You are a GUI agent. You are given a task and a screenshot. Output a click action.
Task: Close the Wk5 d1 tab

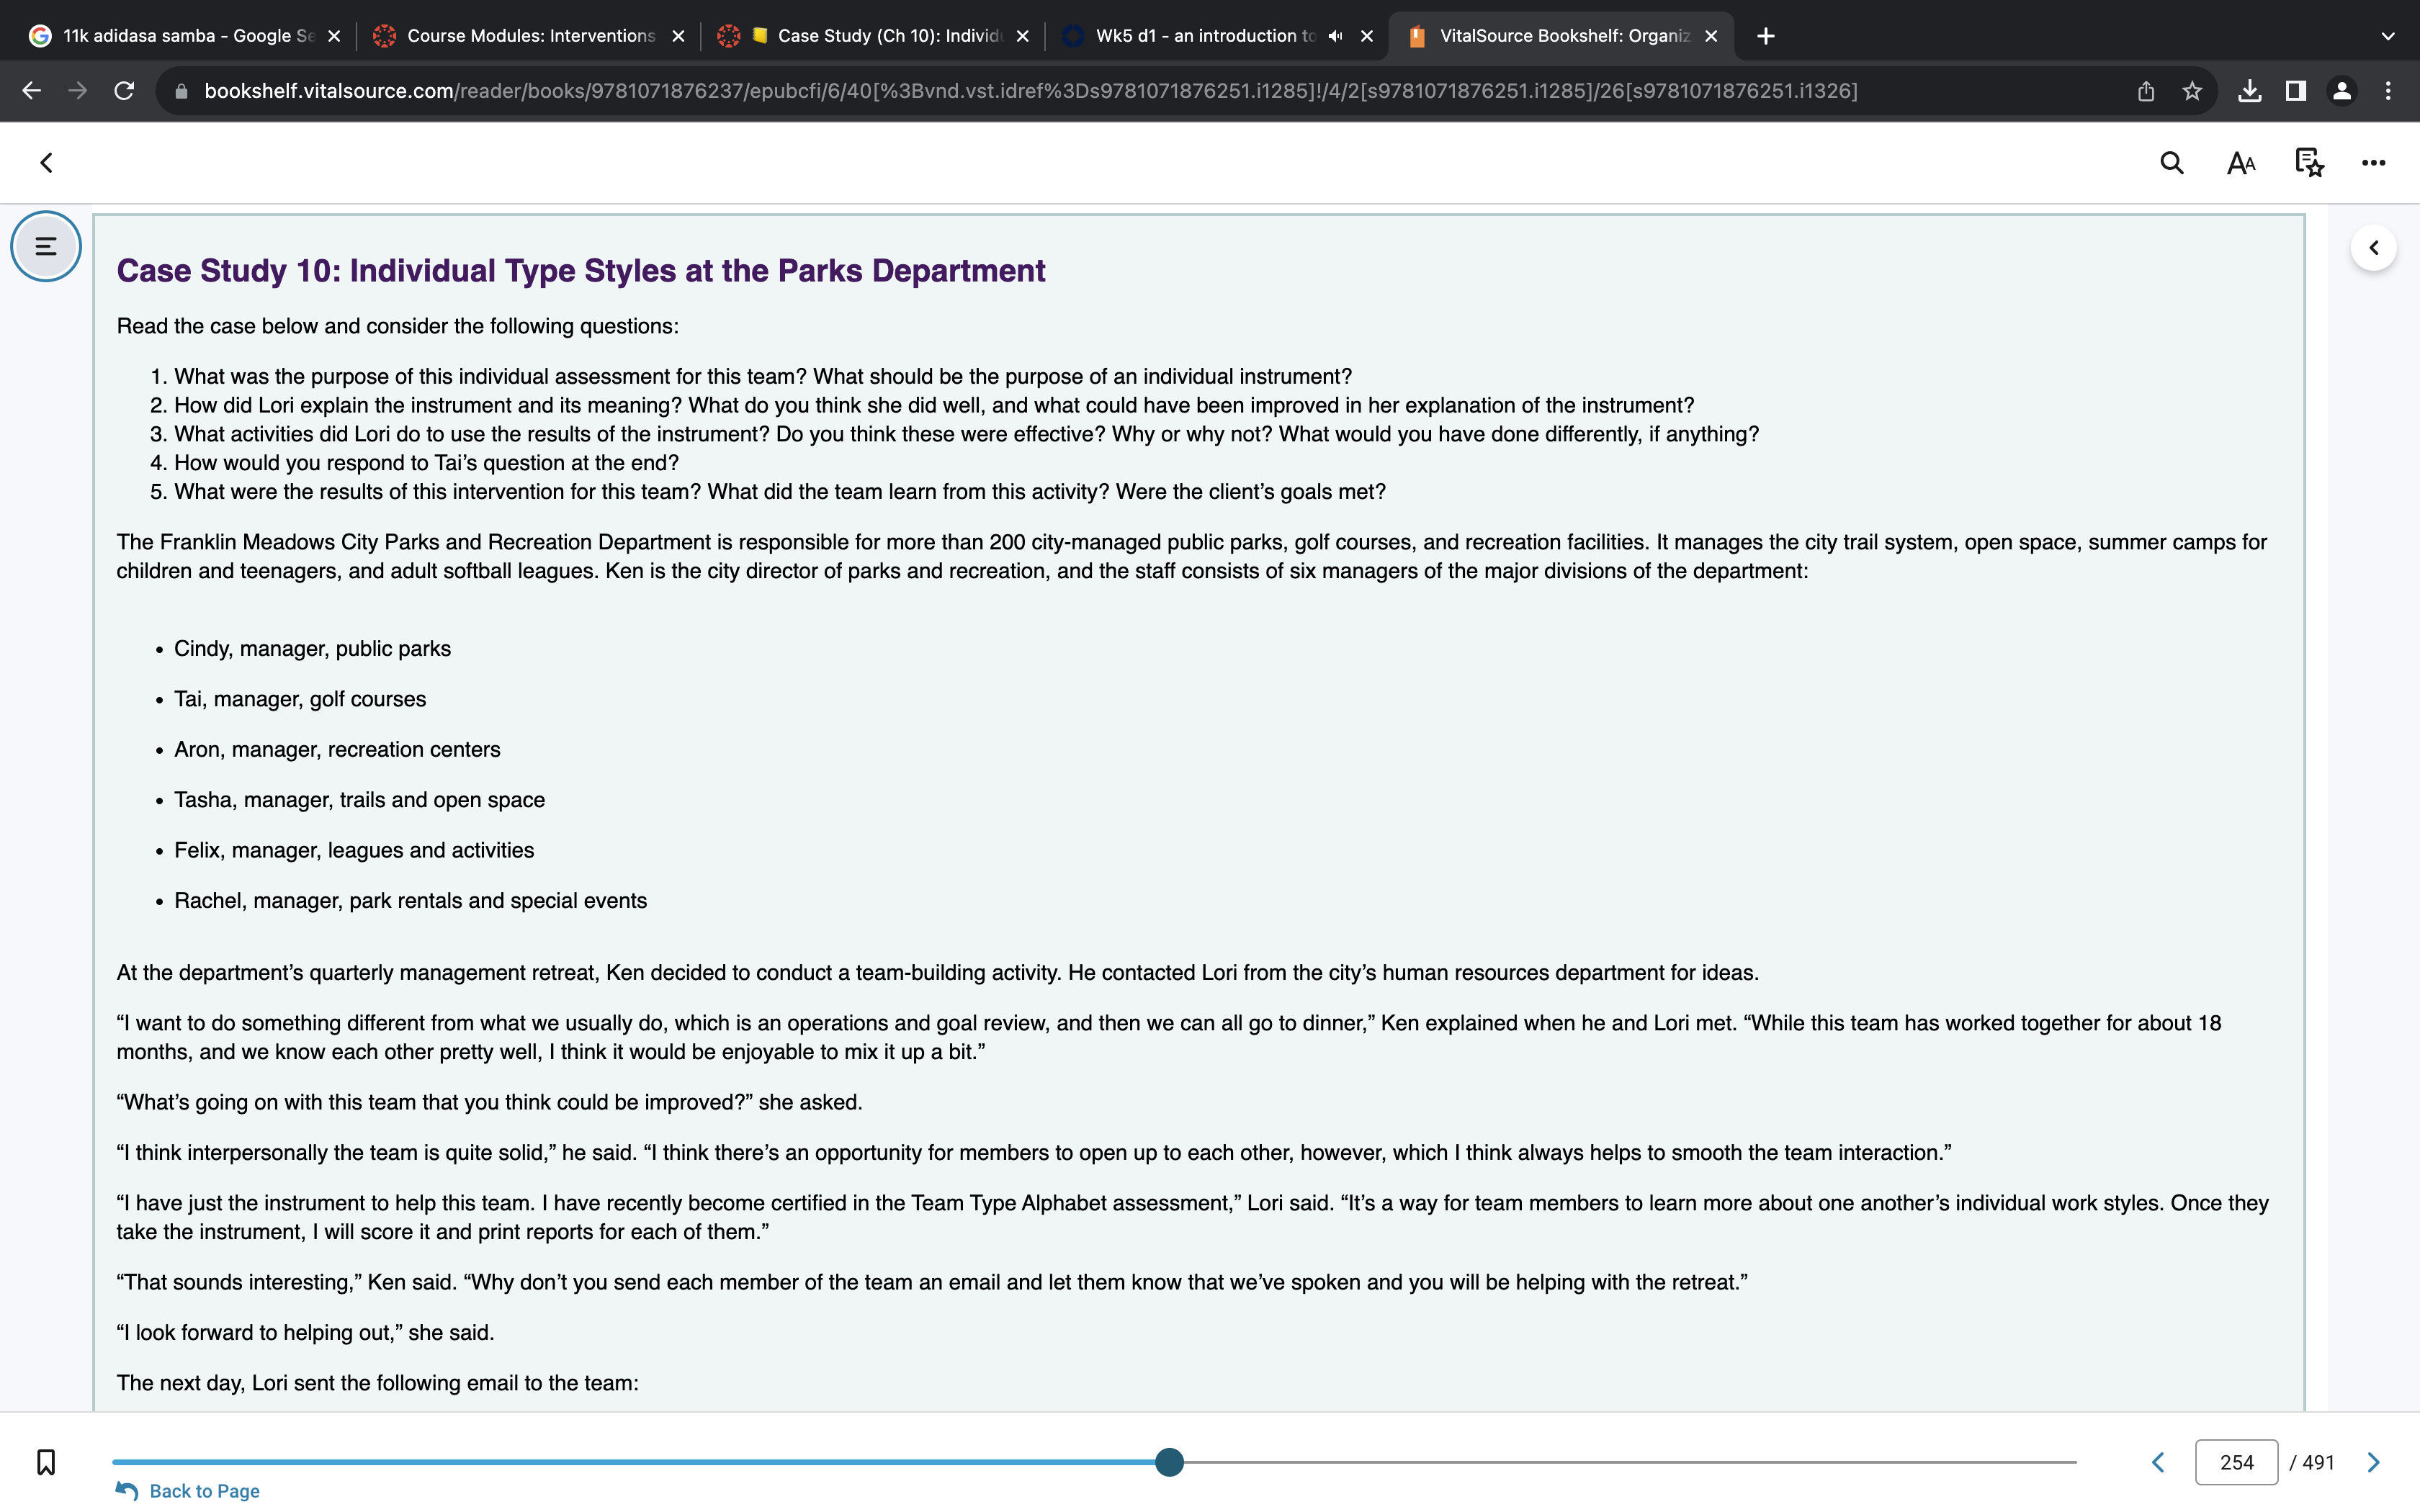[1367, 36]
